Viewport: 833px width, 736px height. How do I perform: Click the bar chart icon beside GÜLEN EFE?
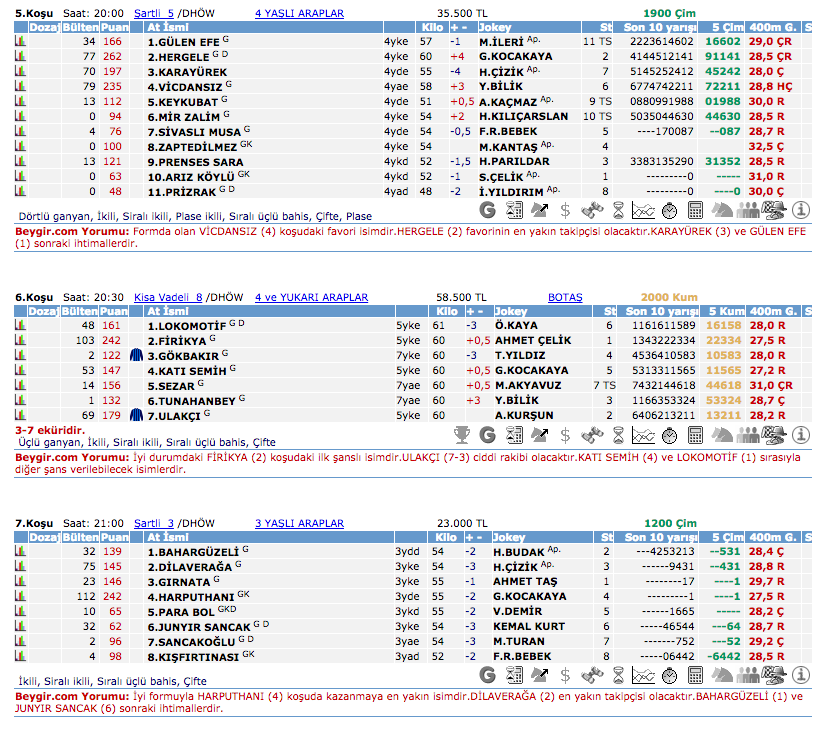20,42
